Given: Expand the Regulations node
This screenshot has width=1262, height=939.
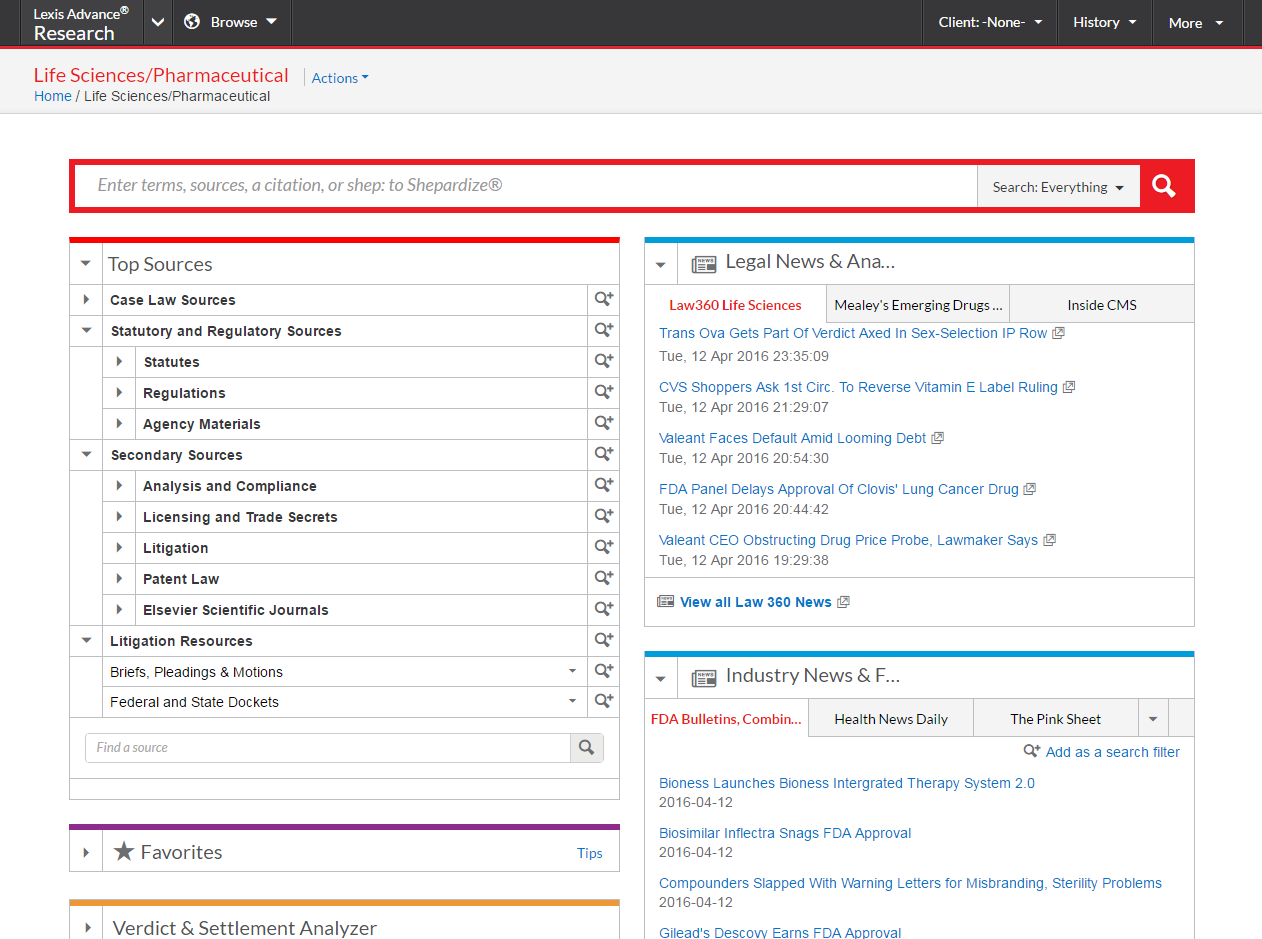Looking at the screenshot, I should [x=119, y=392].
